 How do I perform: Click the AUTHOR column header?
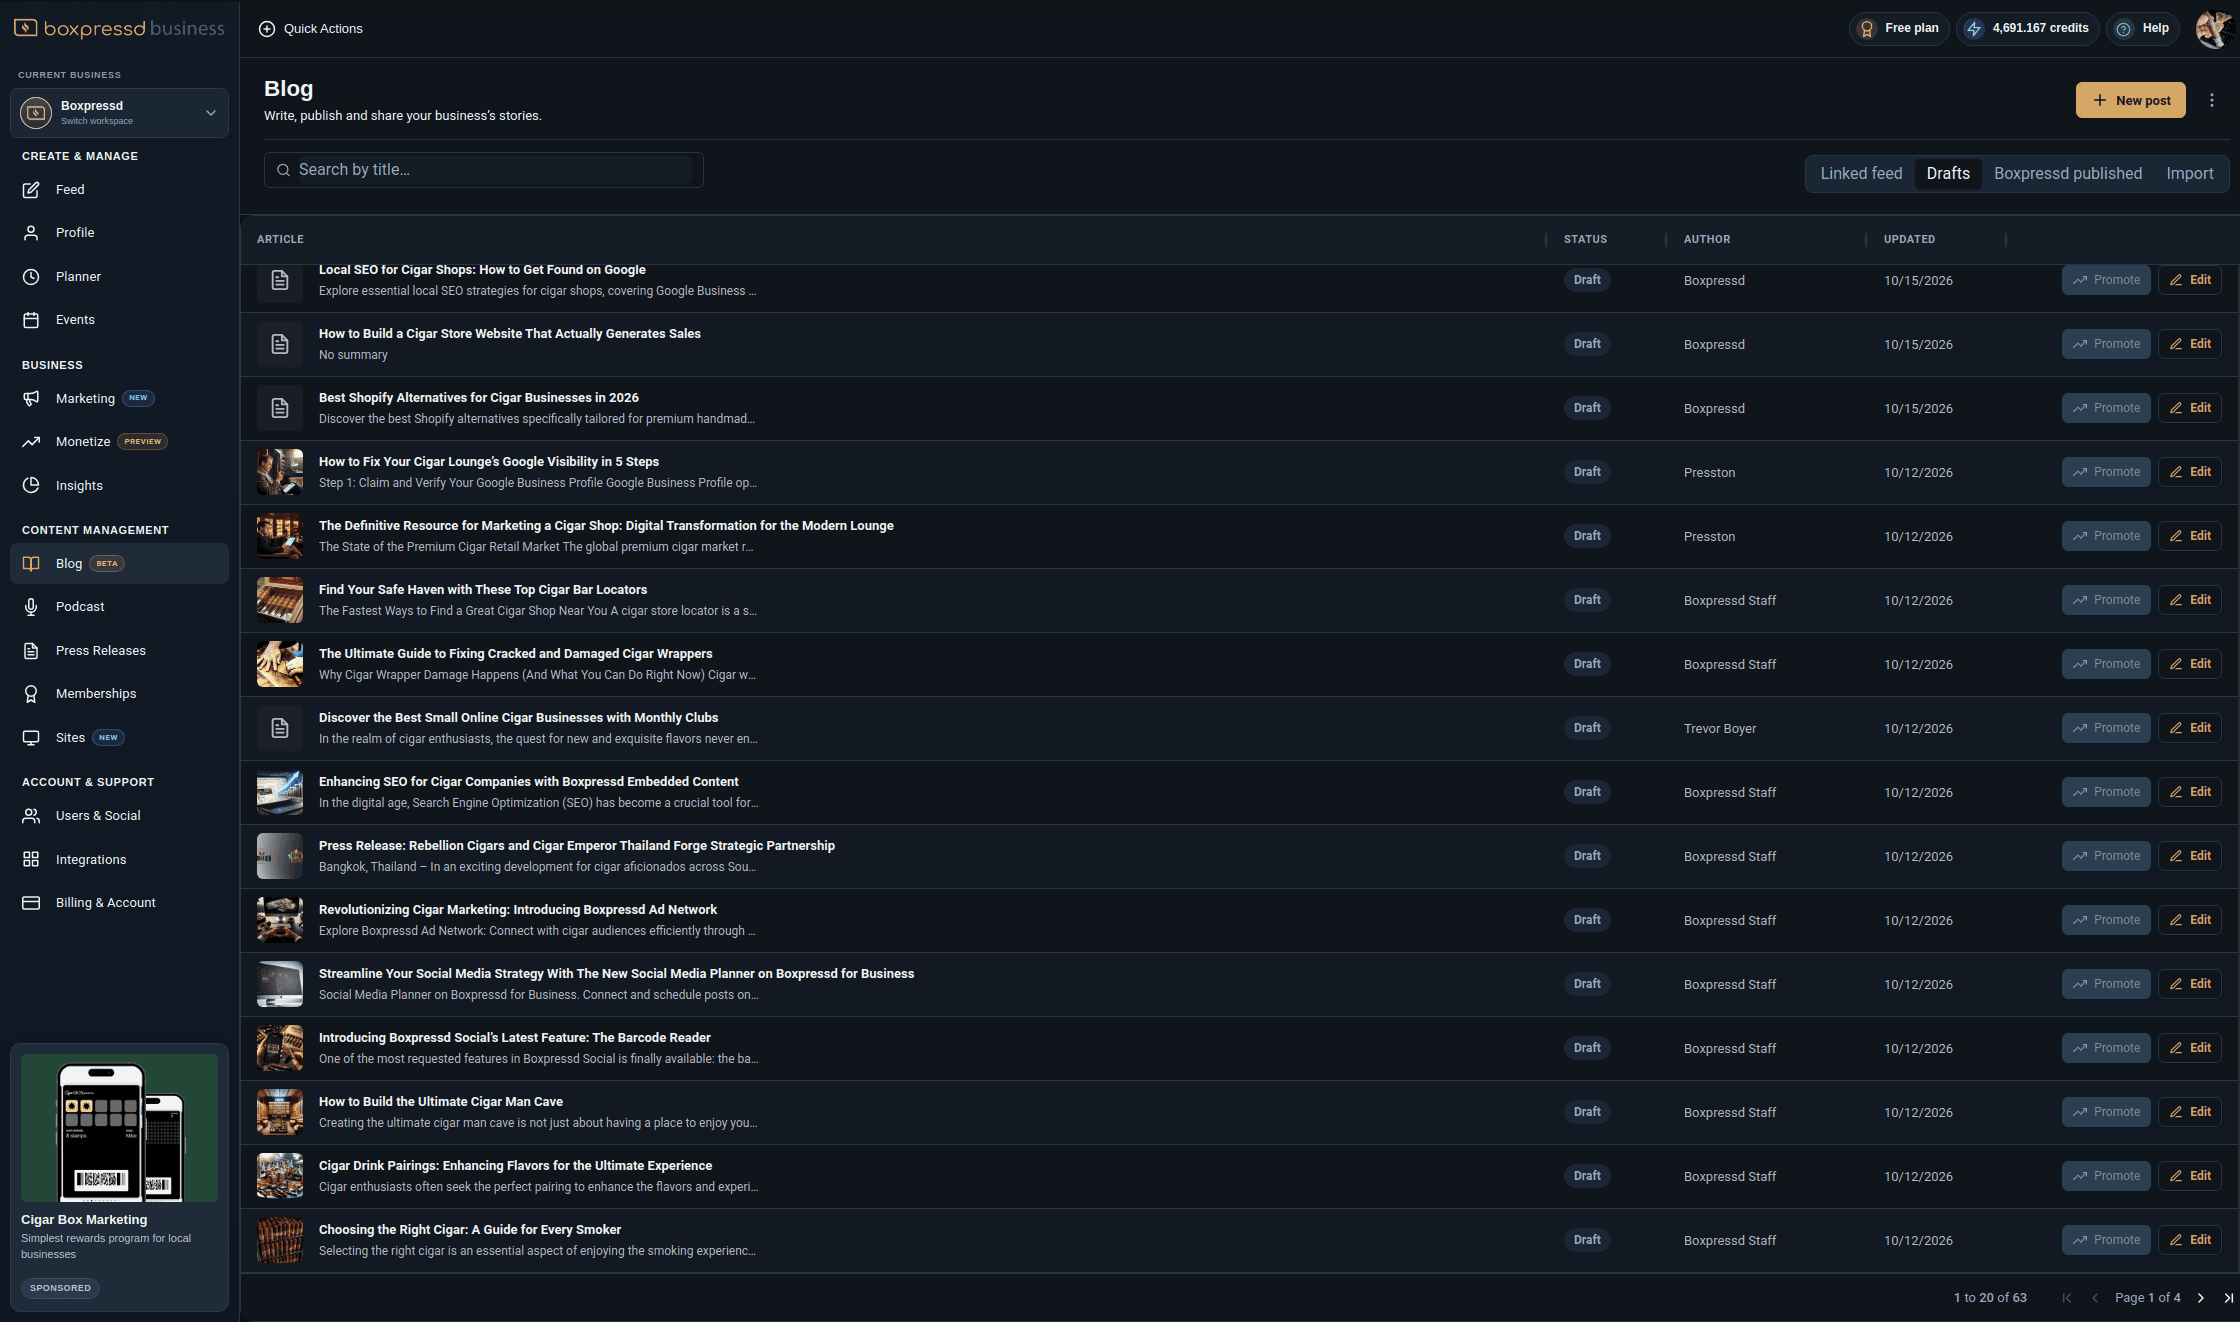point(1706,240)
